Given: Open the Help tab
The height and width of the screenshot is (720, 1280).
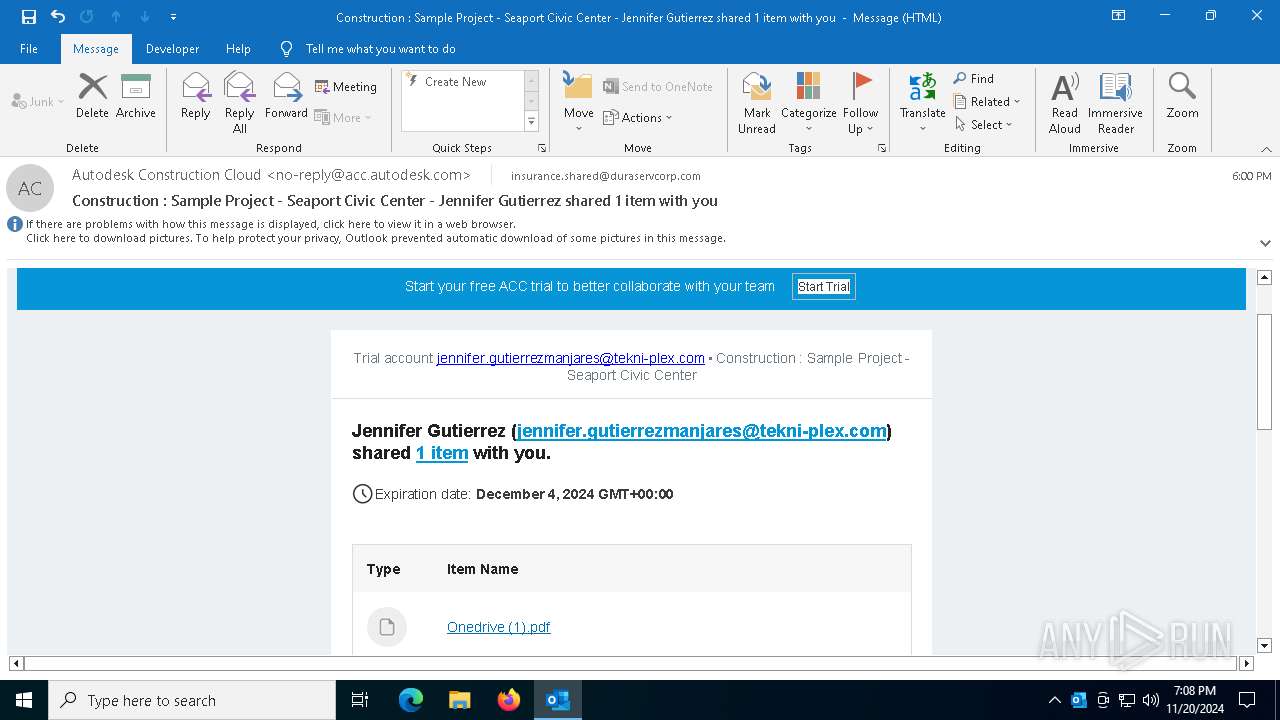Looking at the screenshot, I should coord(238,48).
